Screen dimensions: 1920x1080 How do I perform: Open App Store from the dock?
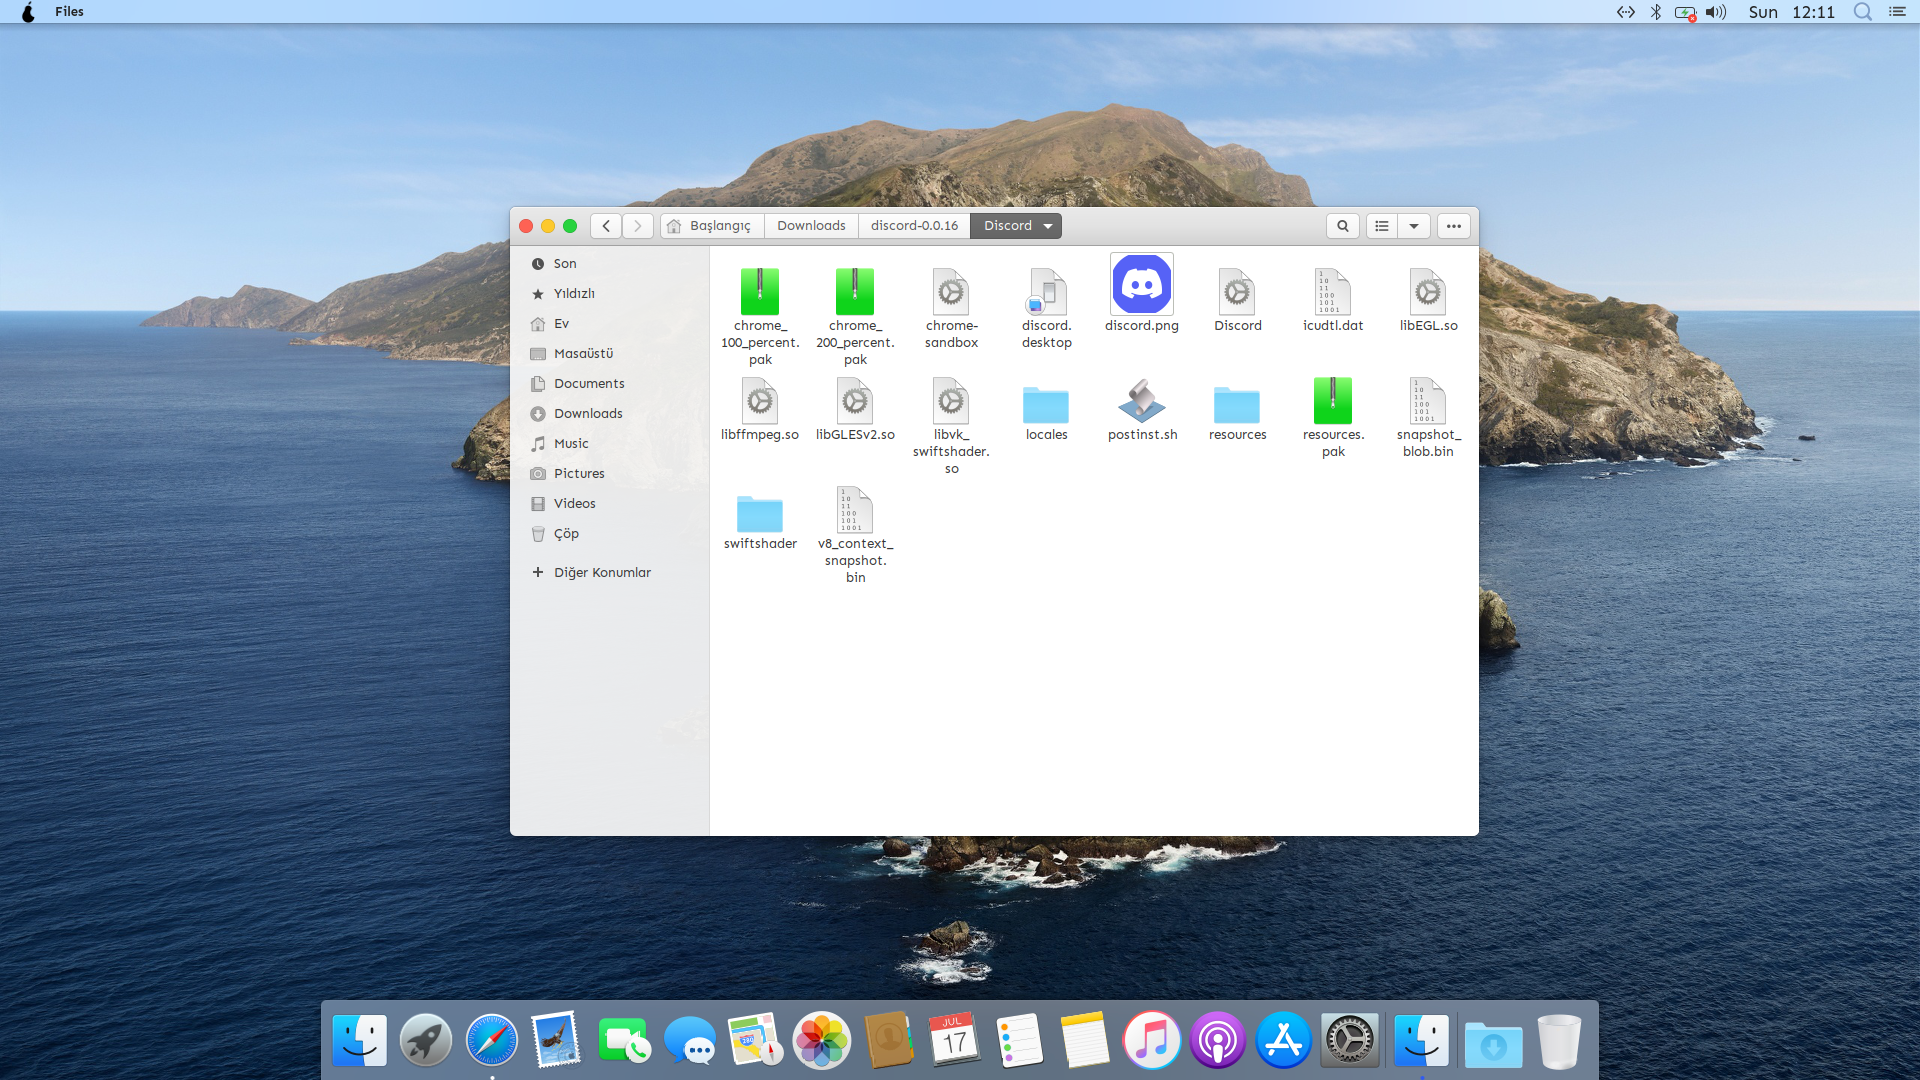pyautogui.click(x=1284, y=1041)
